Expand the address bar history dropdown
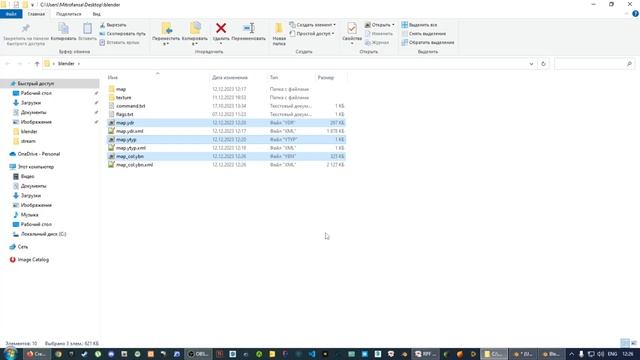 [x=531, y=64]
